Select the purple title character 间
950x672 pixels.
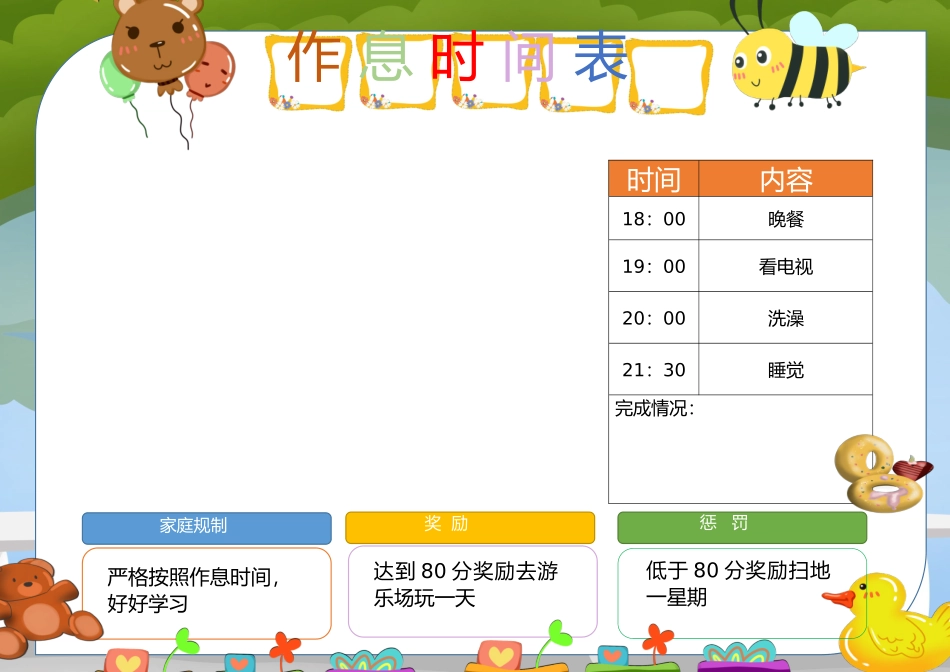click(x=530, y=58)
